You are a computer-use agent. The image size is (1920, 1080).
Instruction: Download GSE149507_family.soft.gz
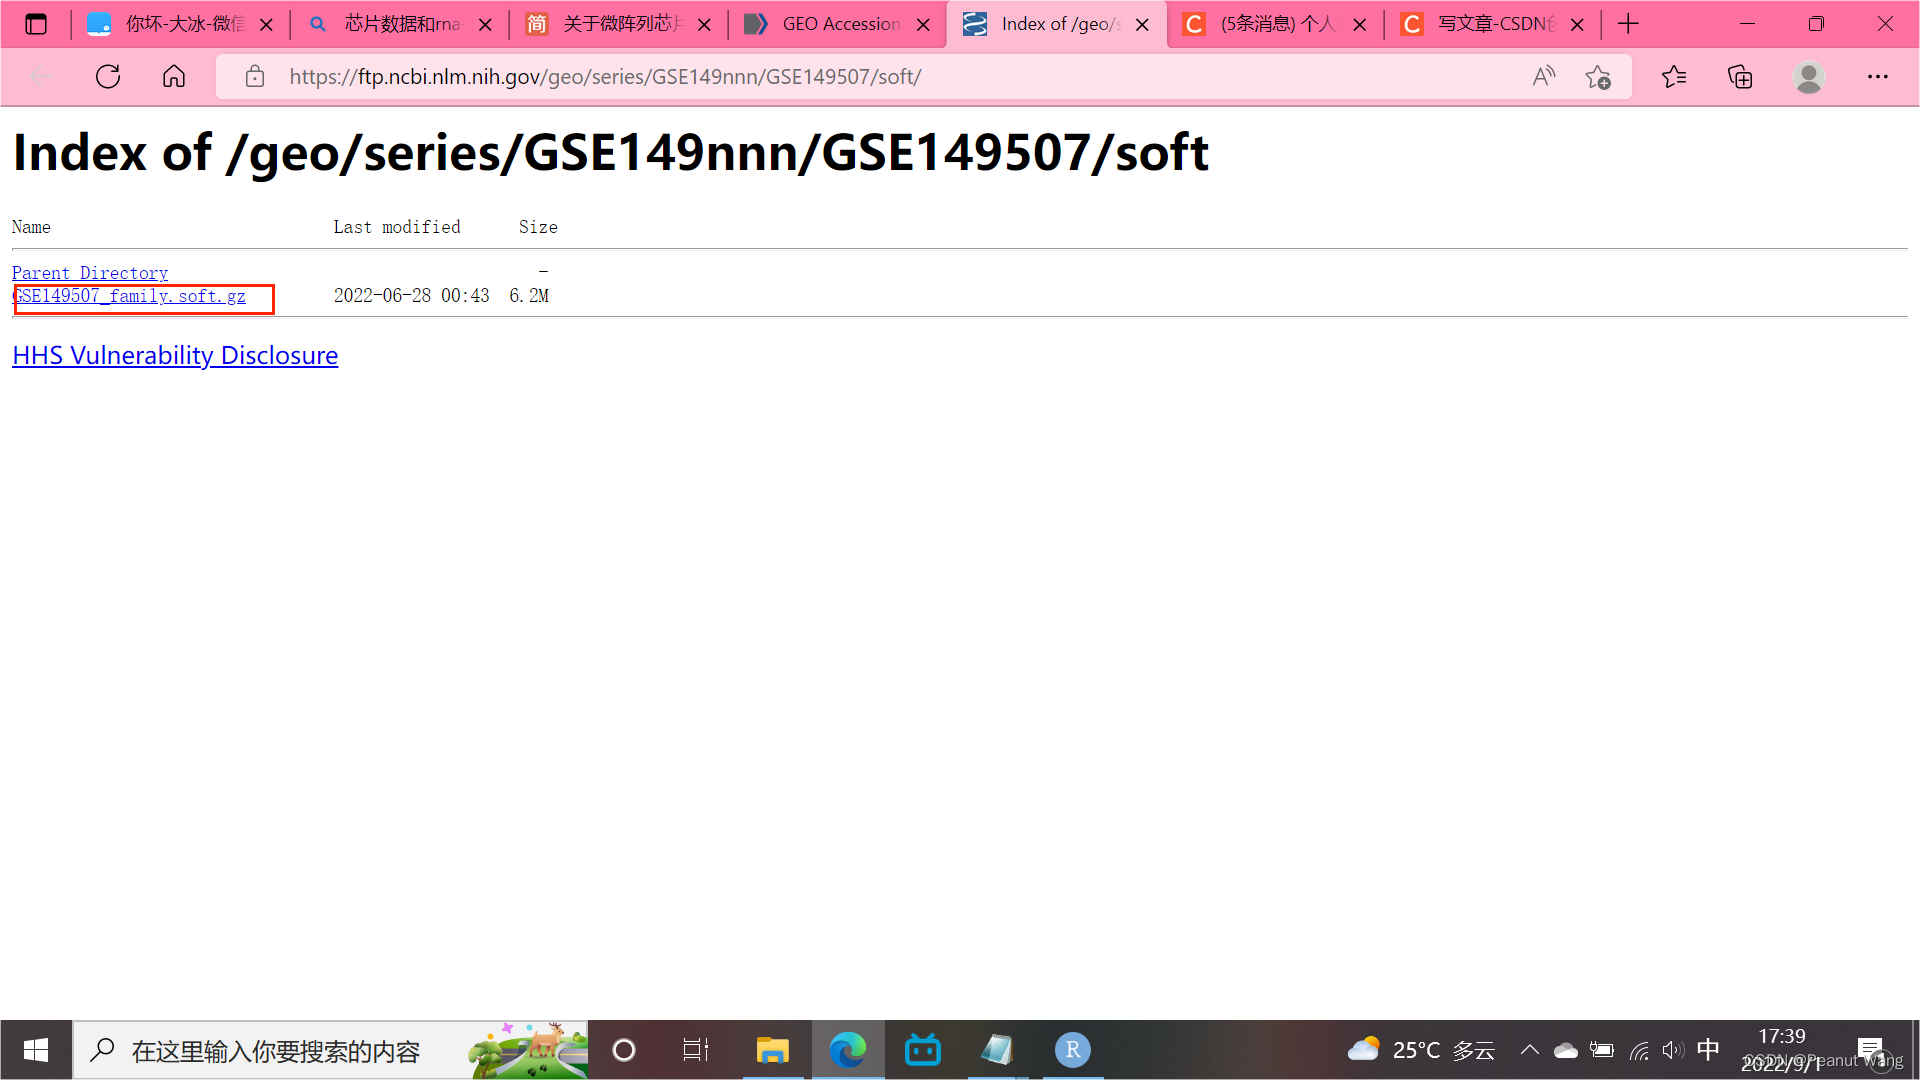click(x=129, y=296)
